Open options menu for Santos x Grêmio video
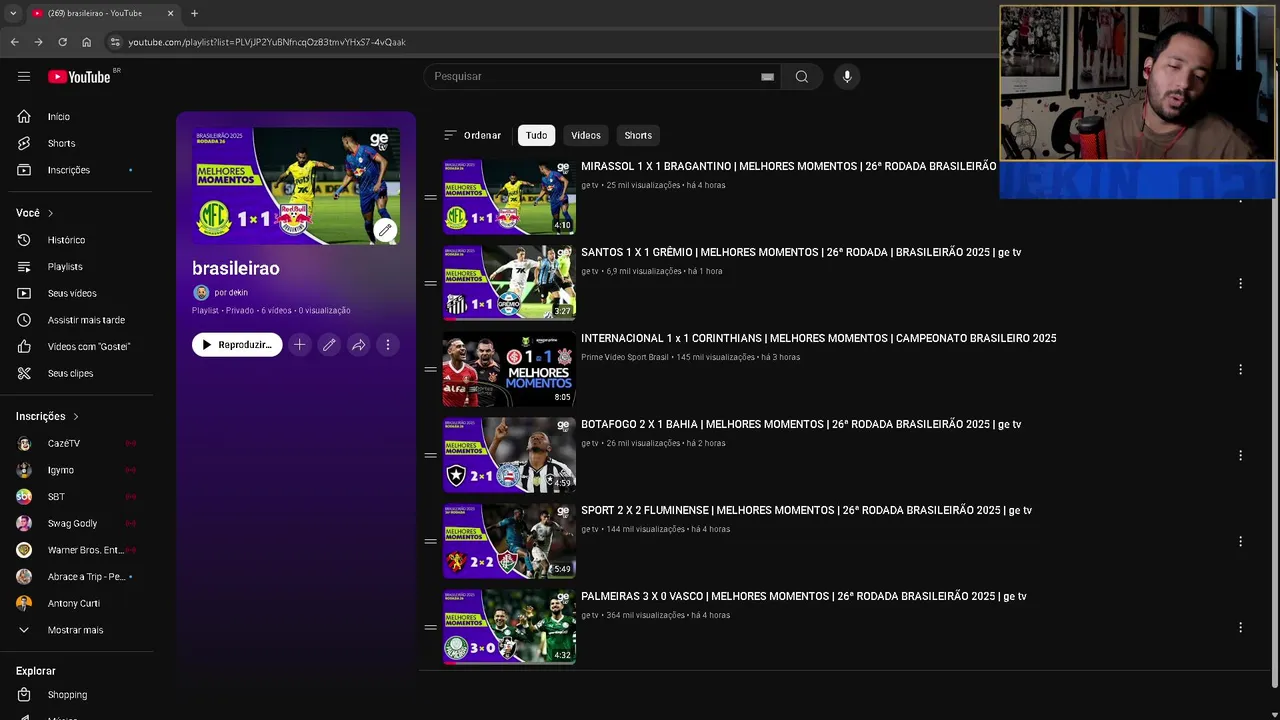The height and width of the screenshot is (720, 1280). [1240, 283]
